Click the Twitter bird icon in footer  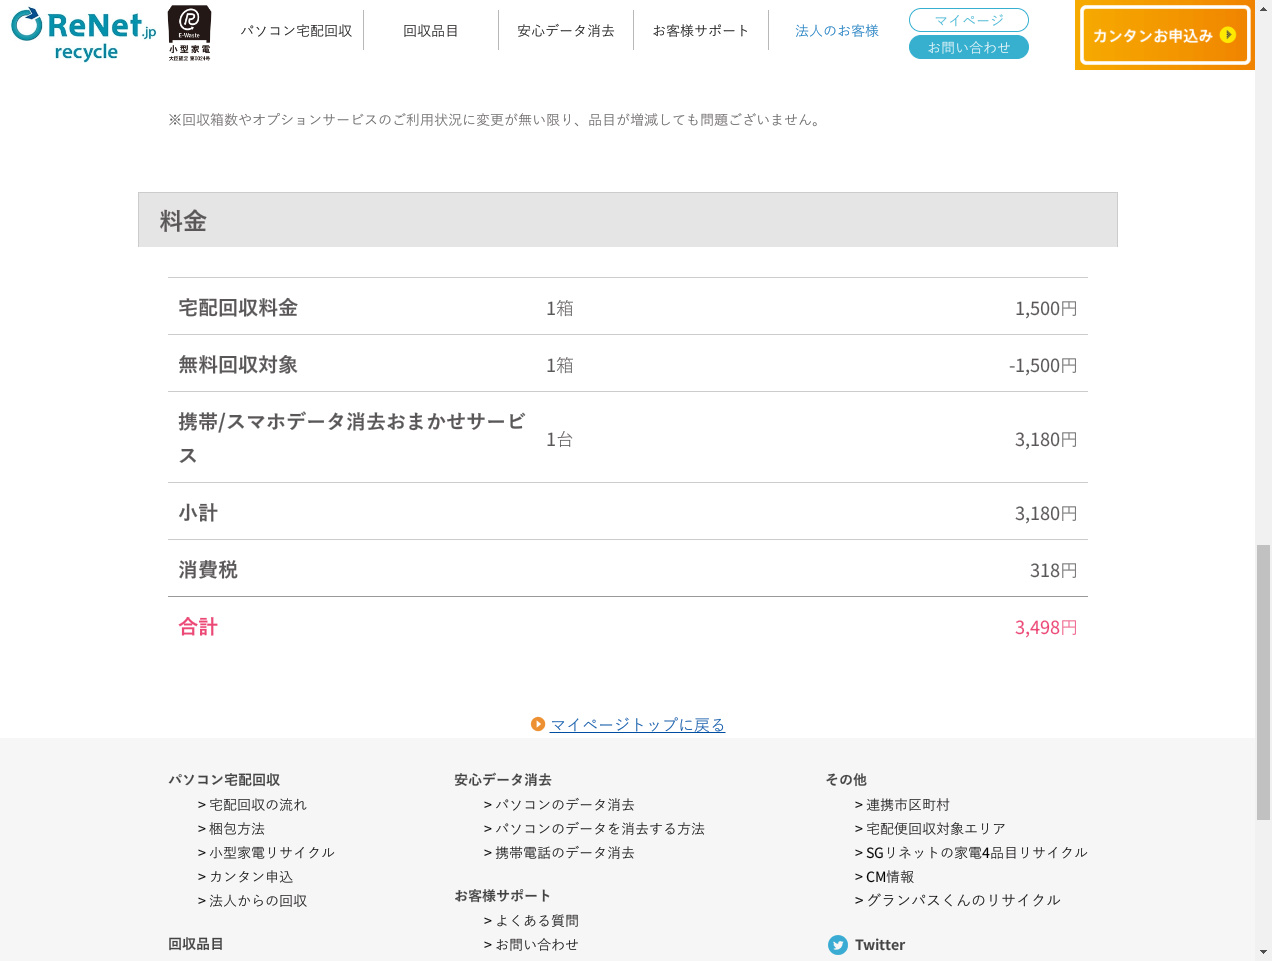[x=838, y=945]
